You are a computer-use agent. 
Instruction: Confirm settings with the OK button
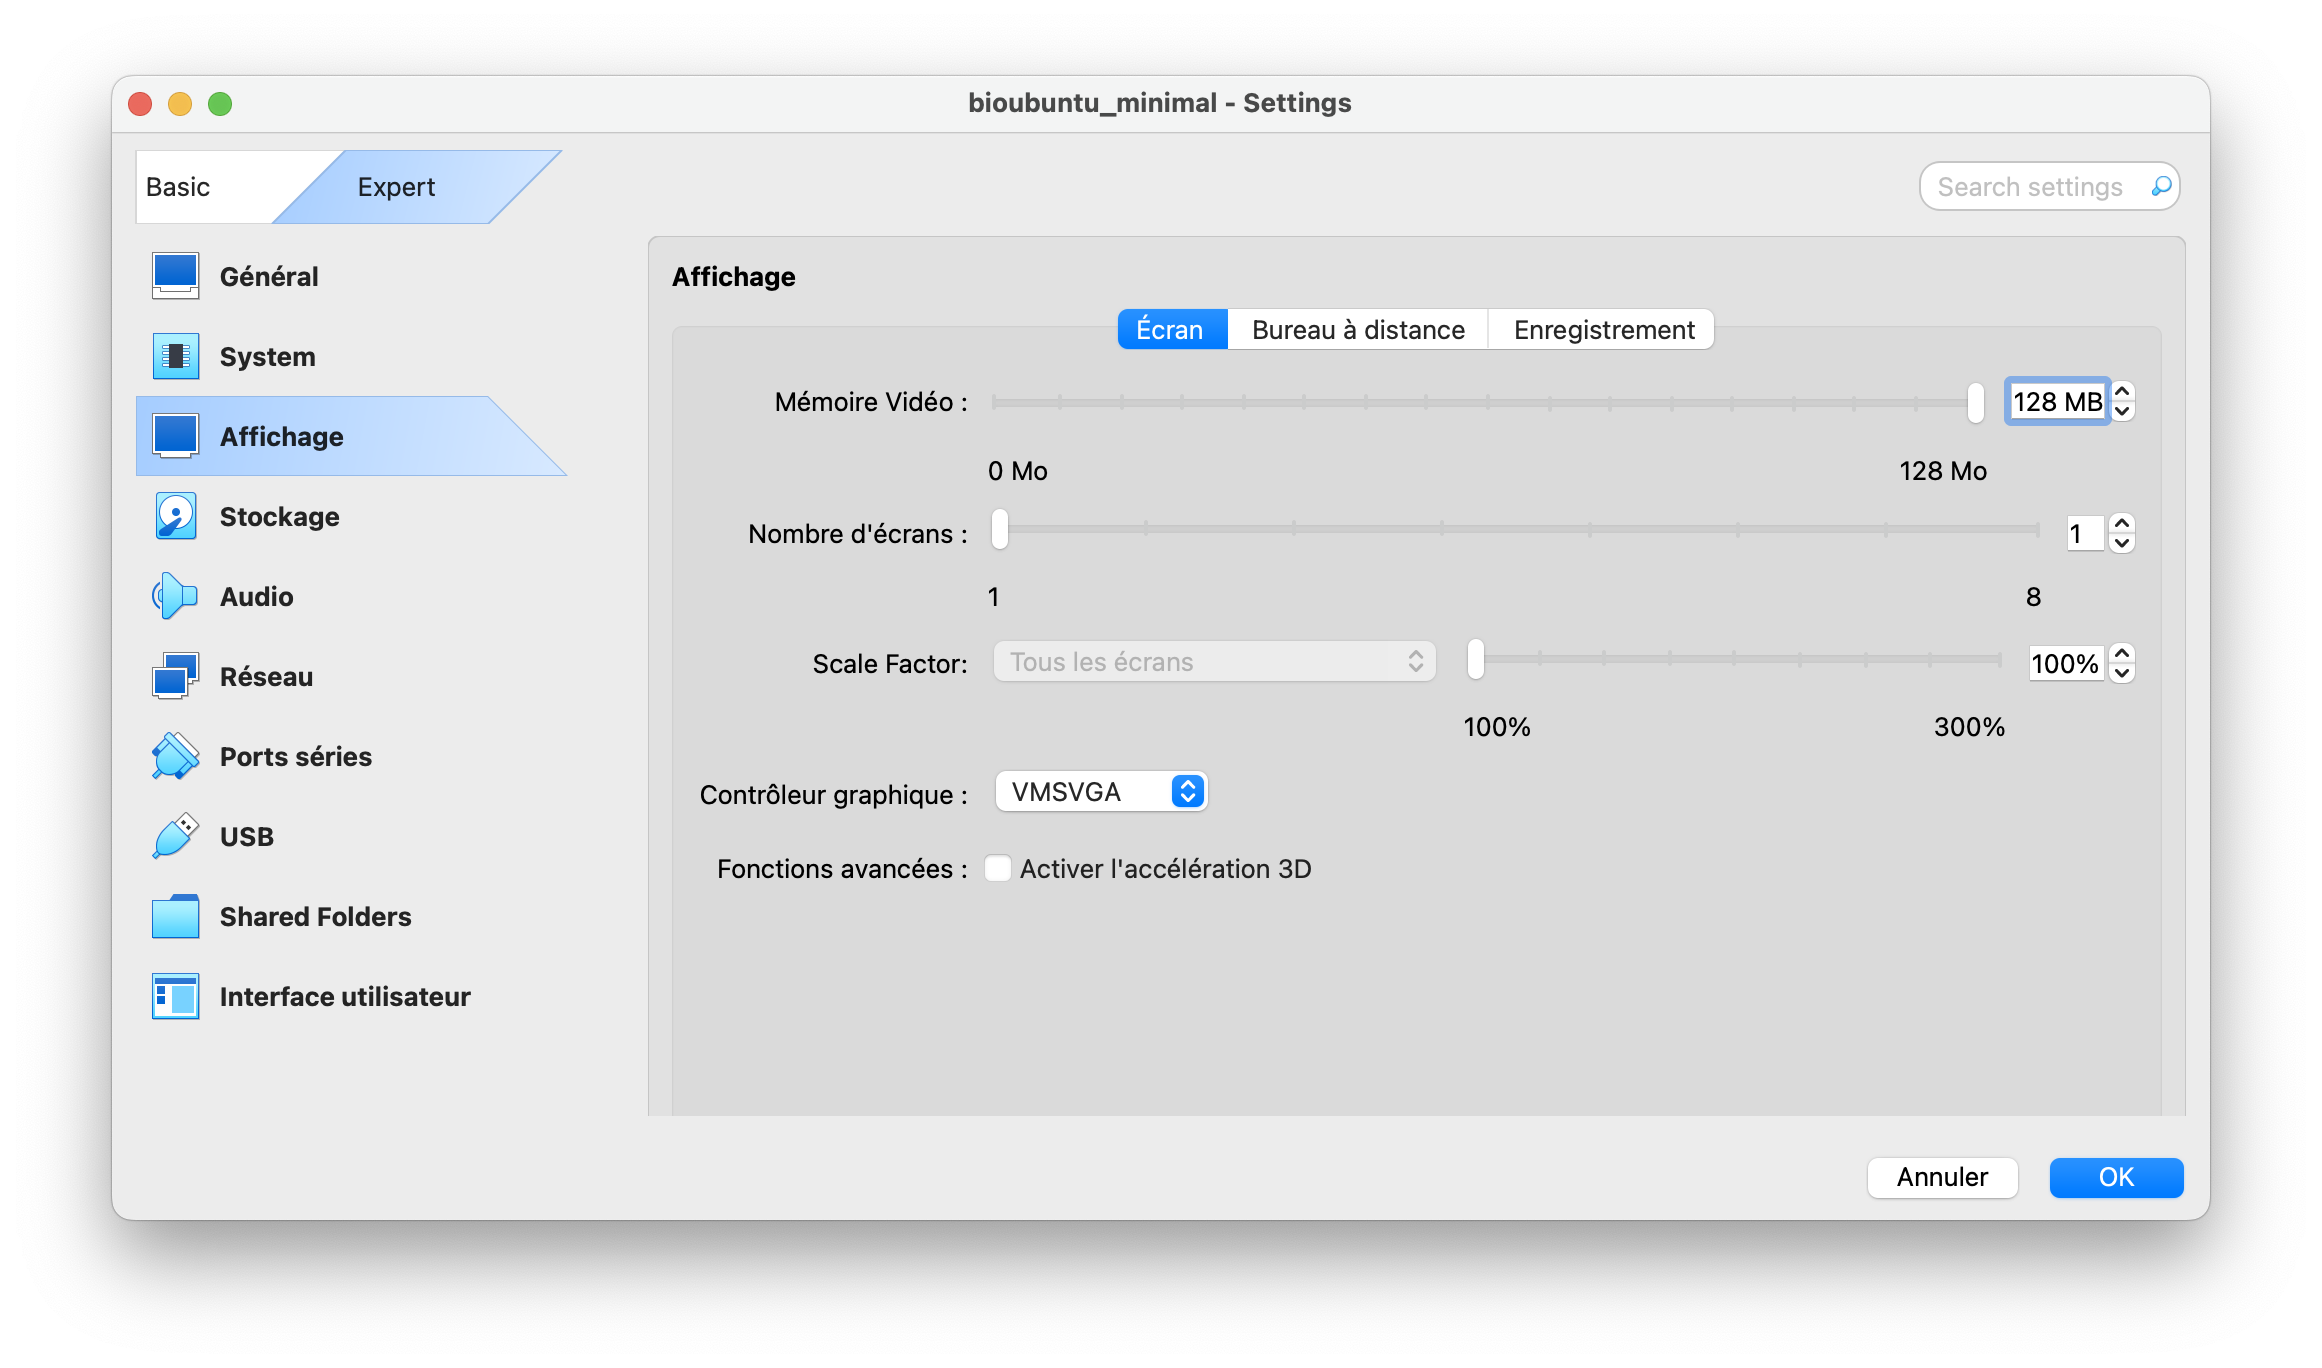2115,1177
